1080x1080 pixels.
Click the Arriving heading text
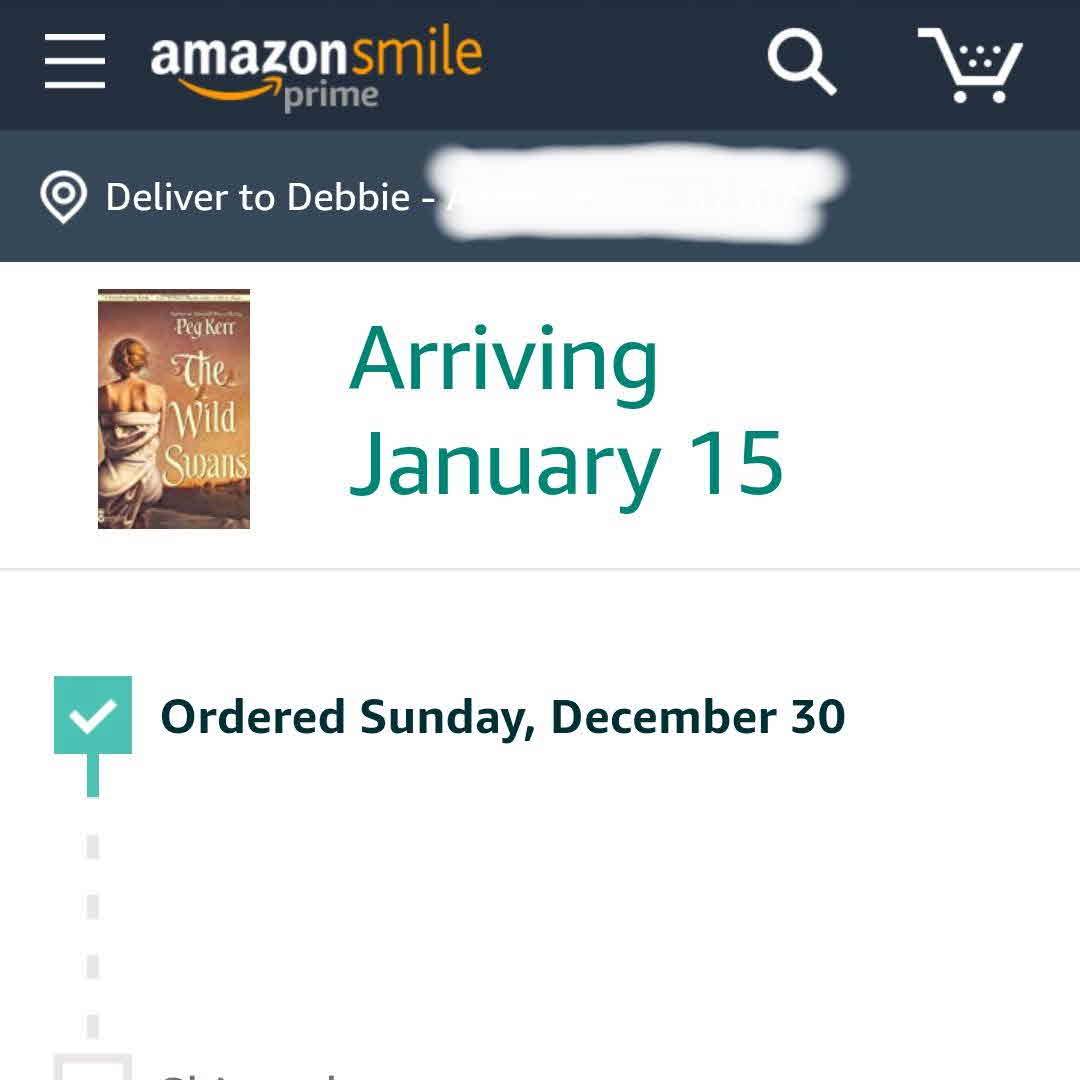[x=503, y=359]
